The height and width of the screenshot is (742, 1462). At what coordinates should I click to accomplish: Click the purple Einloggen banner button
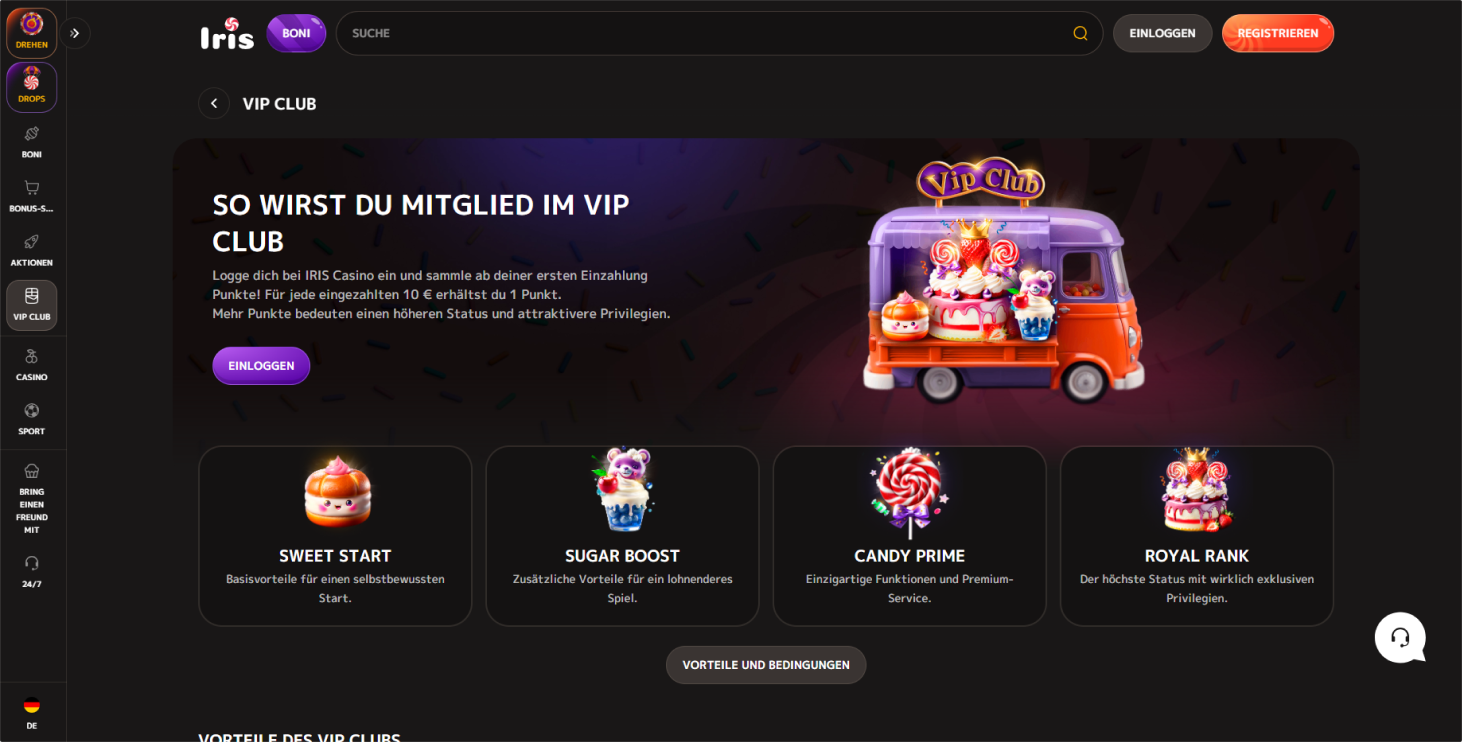(261, 366)
